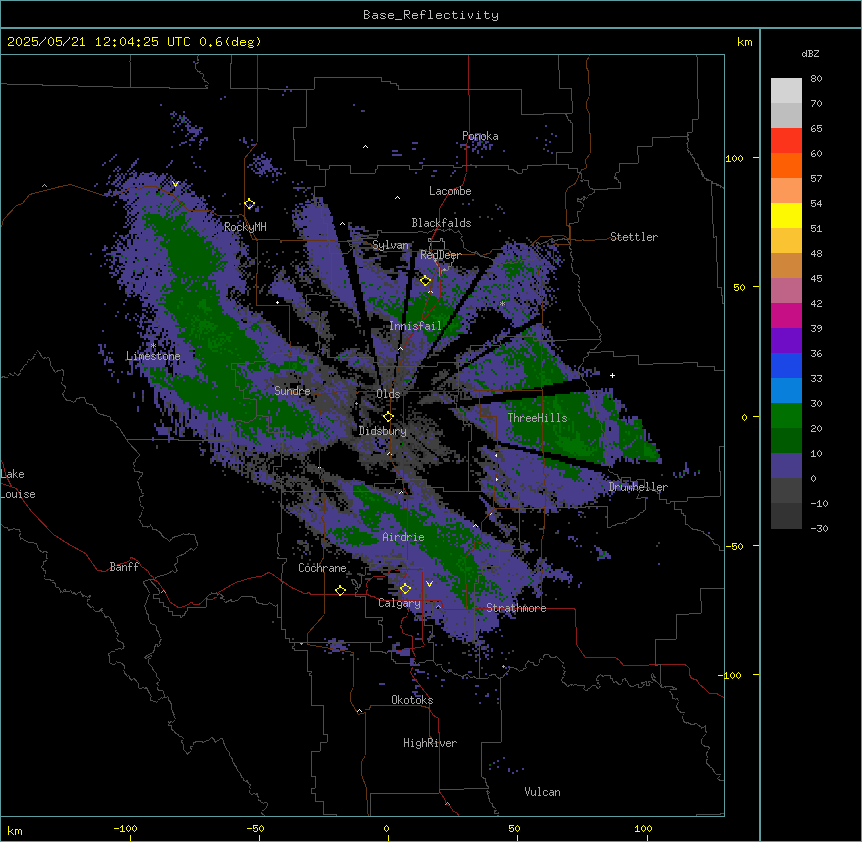The image size is (862, 842).
Task: Click the Banff town label
Action: (x=124, y=567)
